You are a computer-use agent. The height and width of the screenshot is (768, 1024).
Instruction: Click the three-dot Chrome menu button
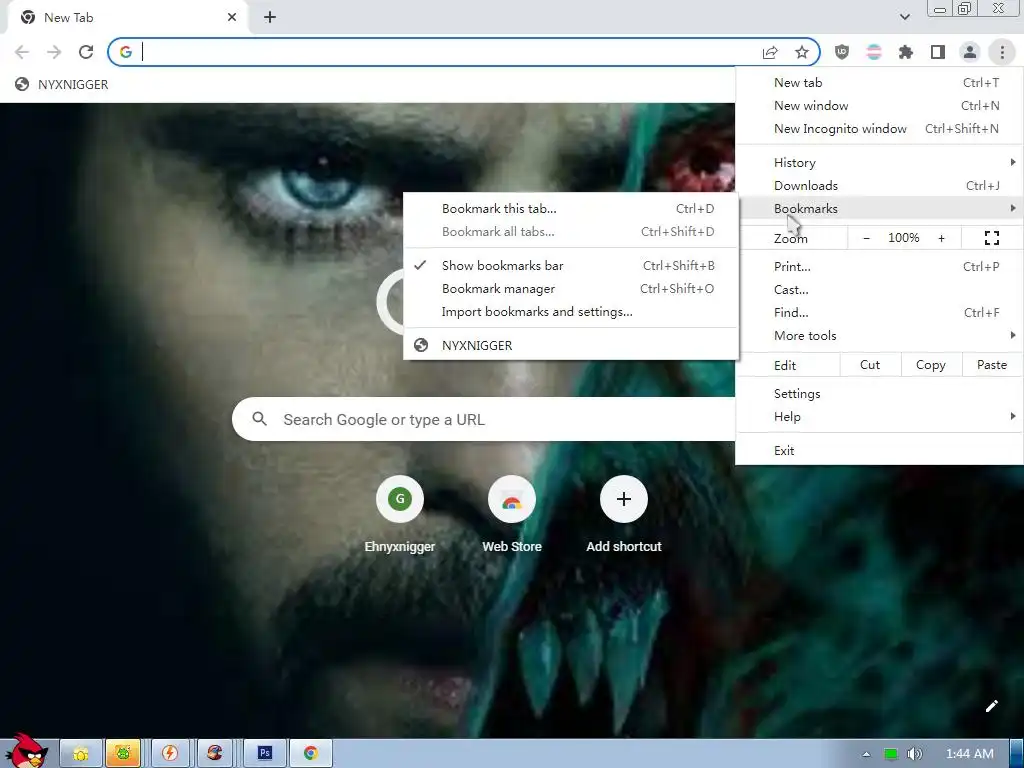1002,52
